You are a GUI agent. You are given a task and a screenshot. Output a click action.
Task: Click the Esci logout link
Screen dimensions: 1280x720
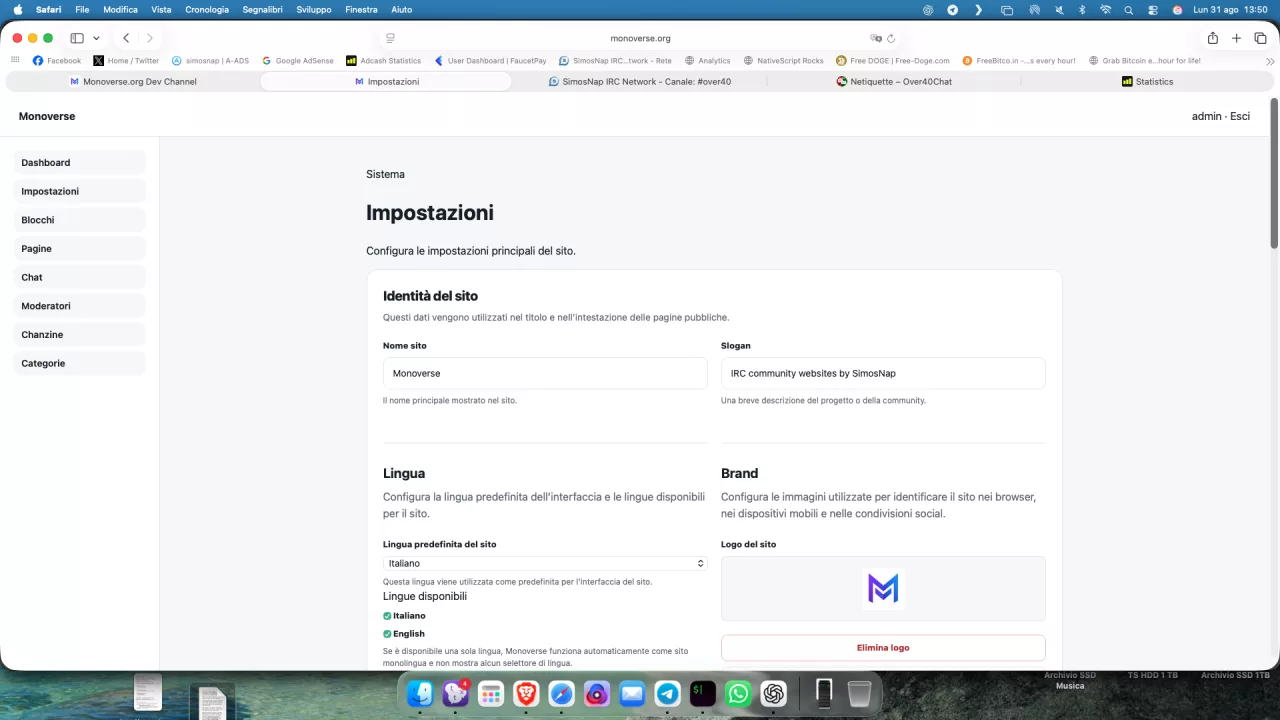click(x=1240, y=116)
